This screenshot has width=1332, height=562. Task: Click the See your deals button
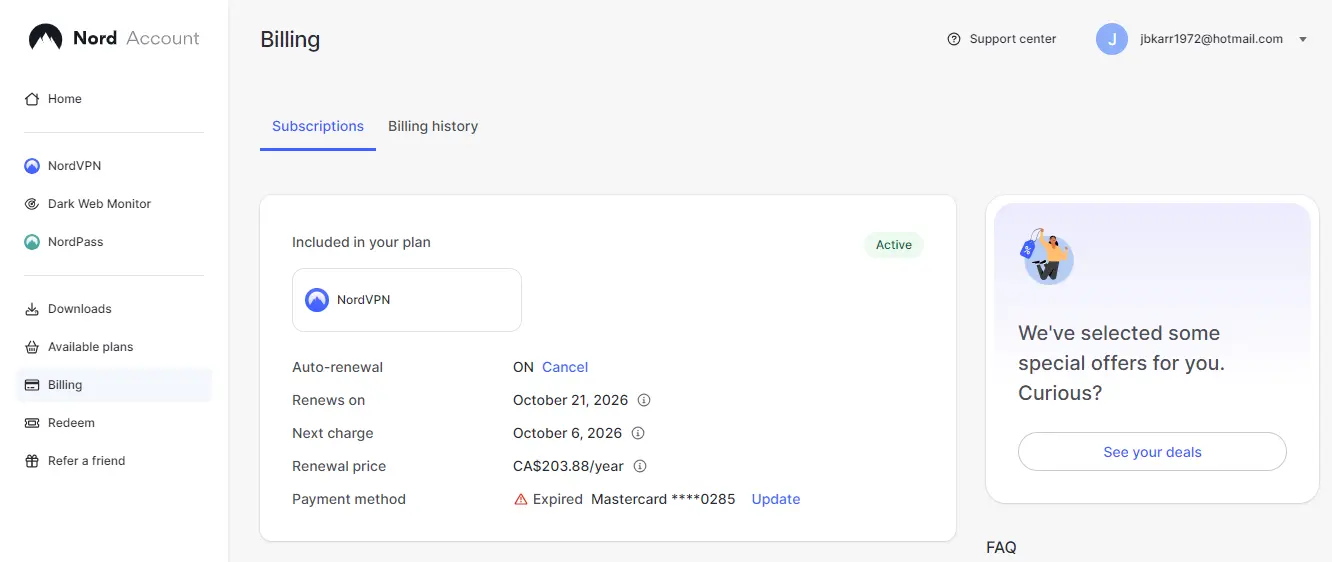(x=1152, y=452)
